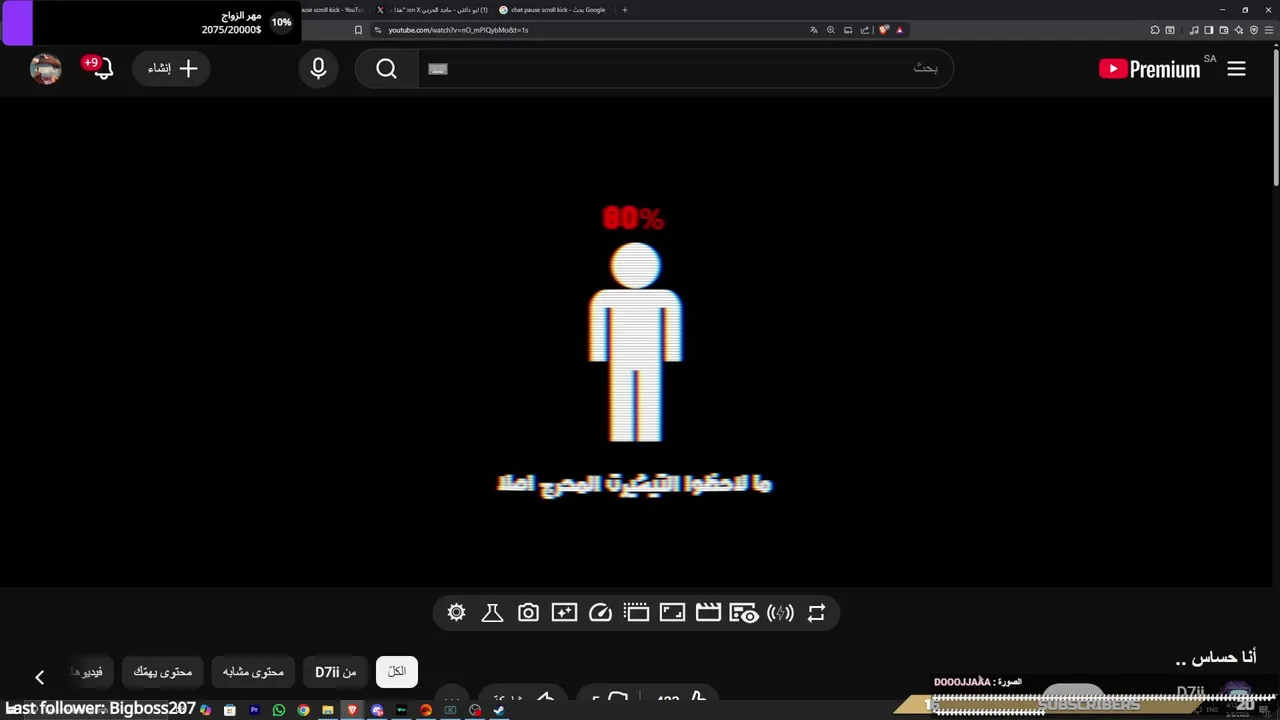
Task: Click the translate page icon in address bar
Action: coord(814,30)
